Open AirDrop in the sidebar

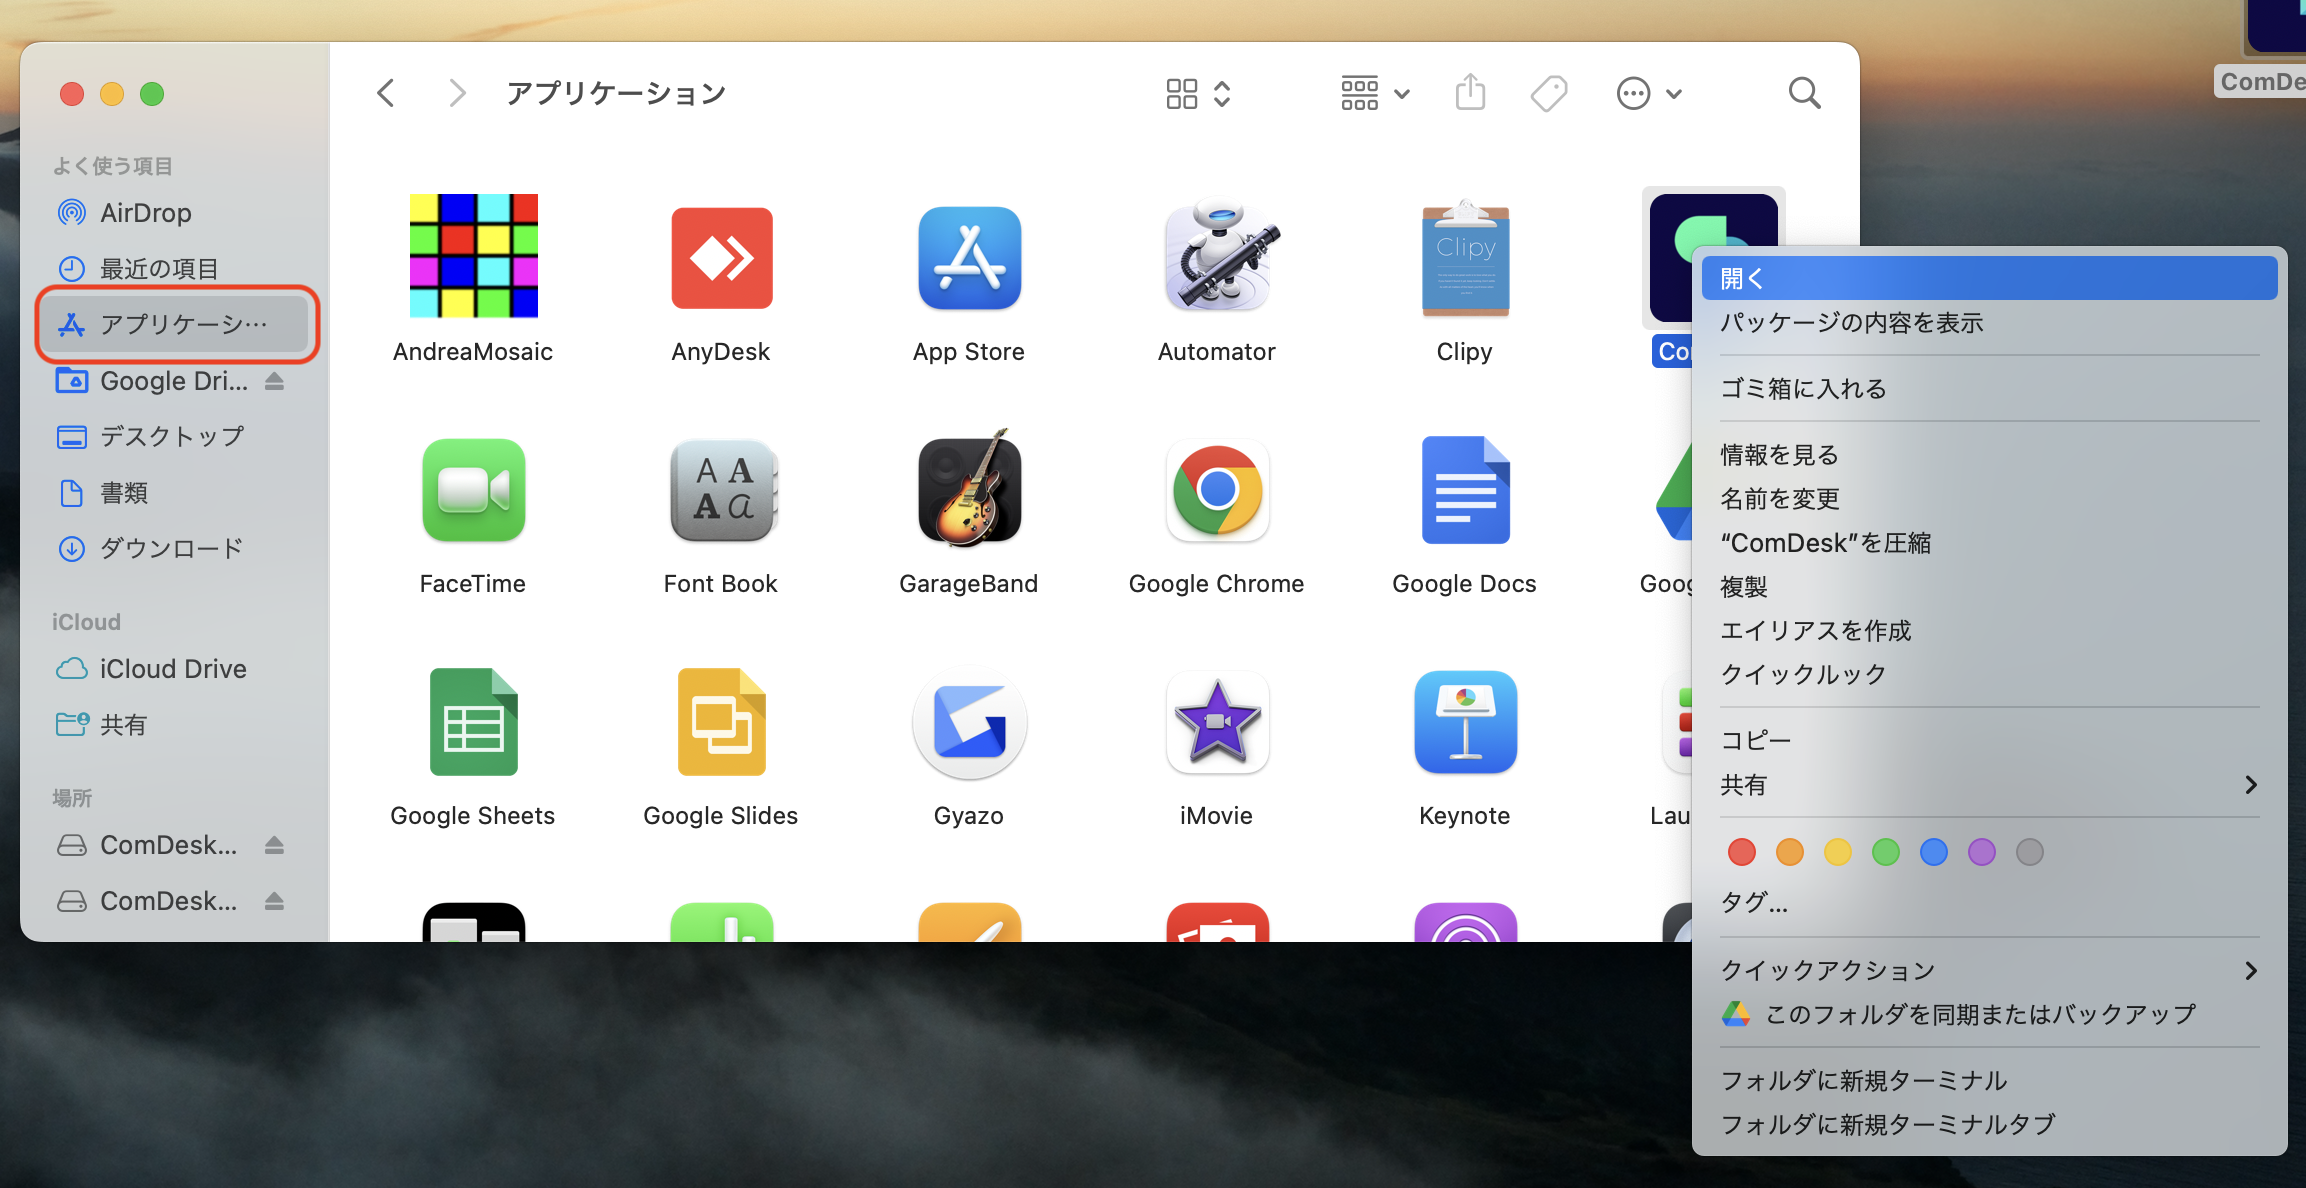point(145,213)
